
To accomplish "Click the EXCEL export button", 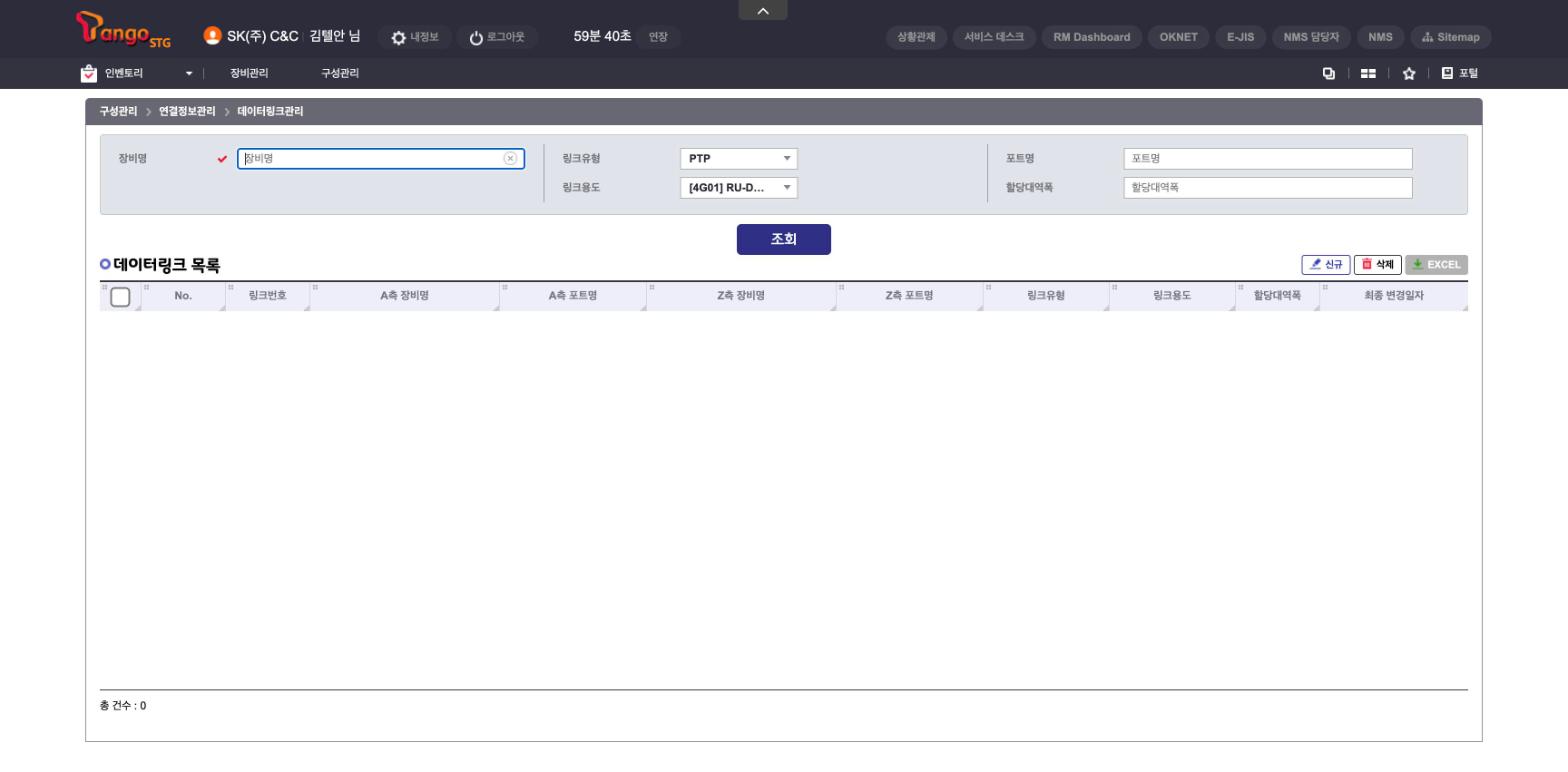I will (x=1436, y=264).
